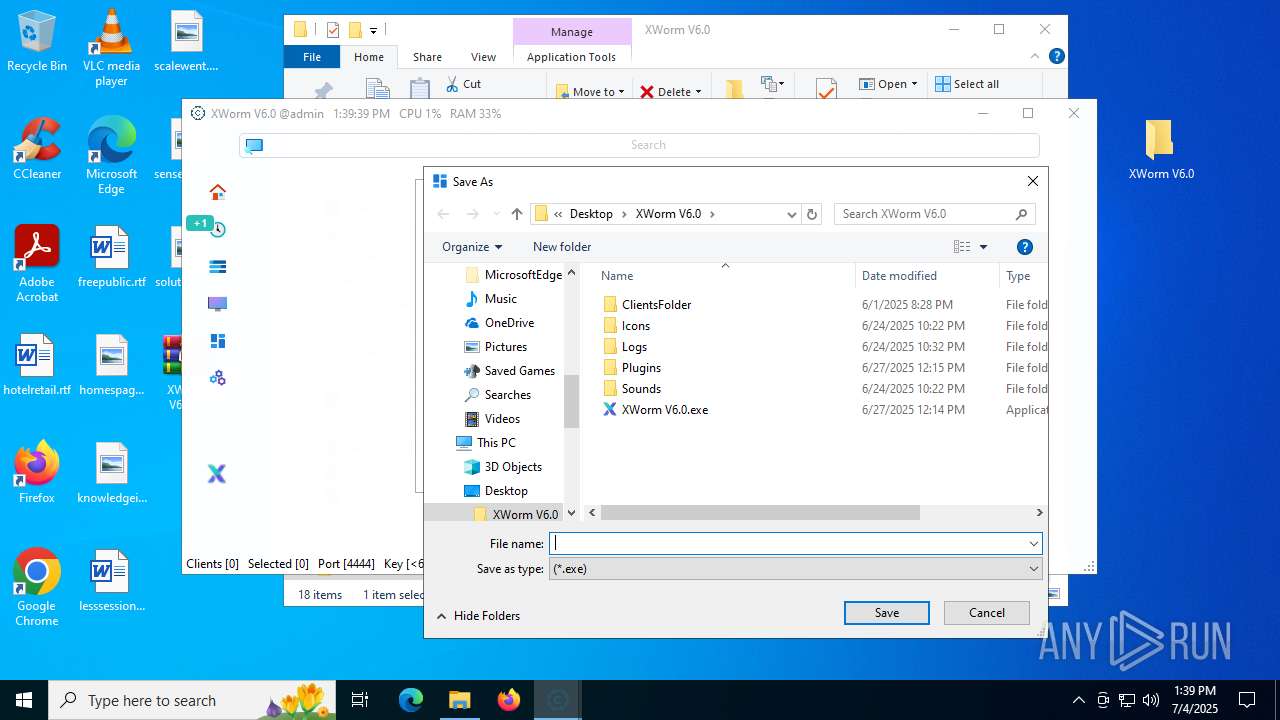Open Save As dialog help button
Image resolution: width=1280 pixels, height=720 pixels.
tap(1024, 247)
